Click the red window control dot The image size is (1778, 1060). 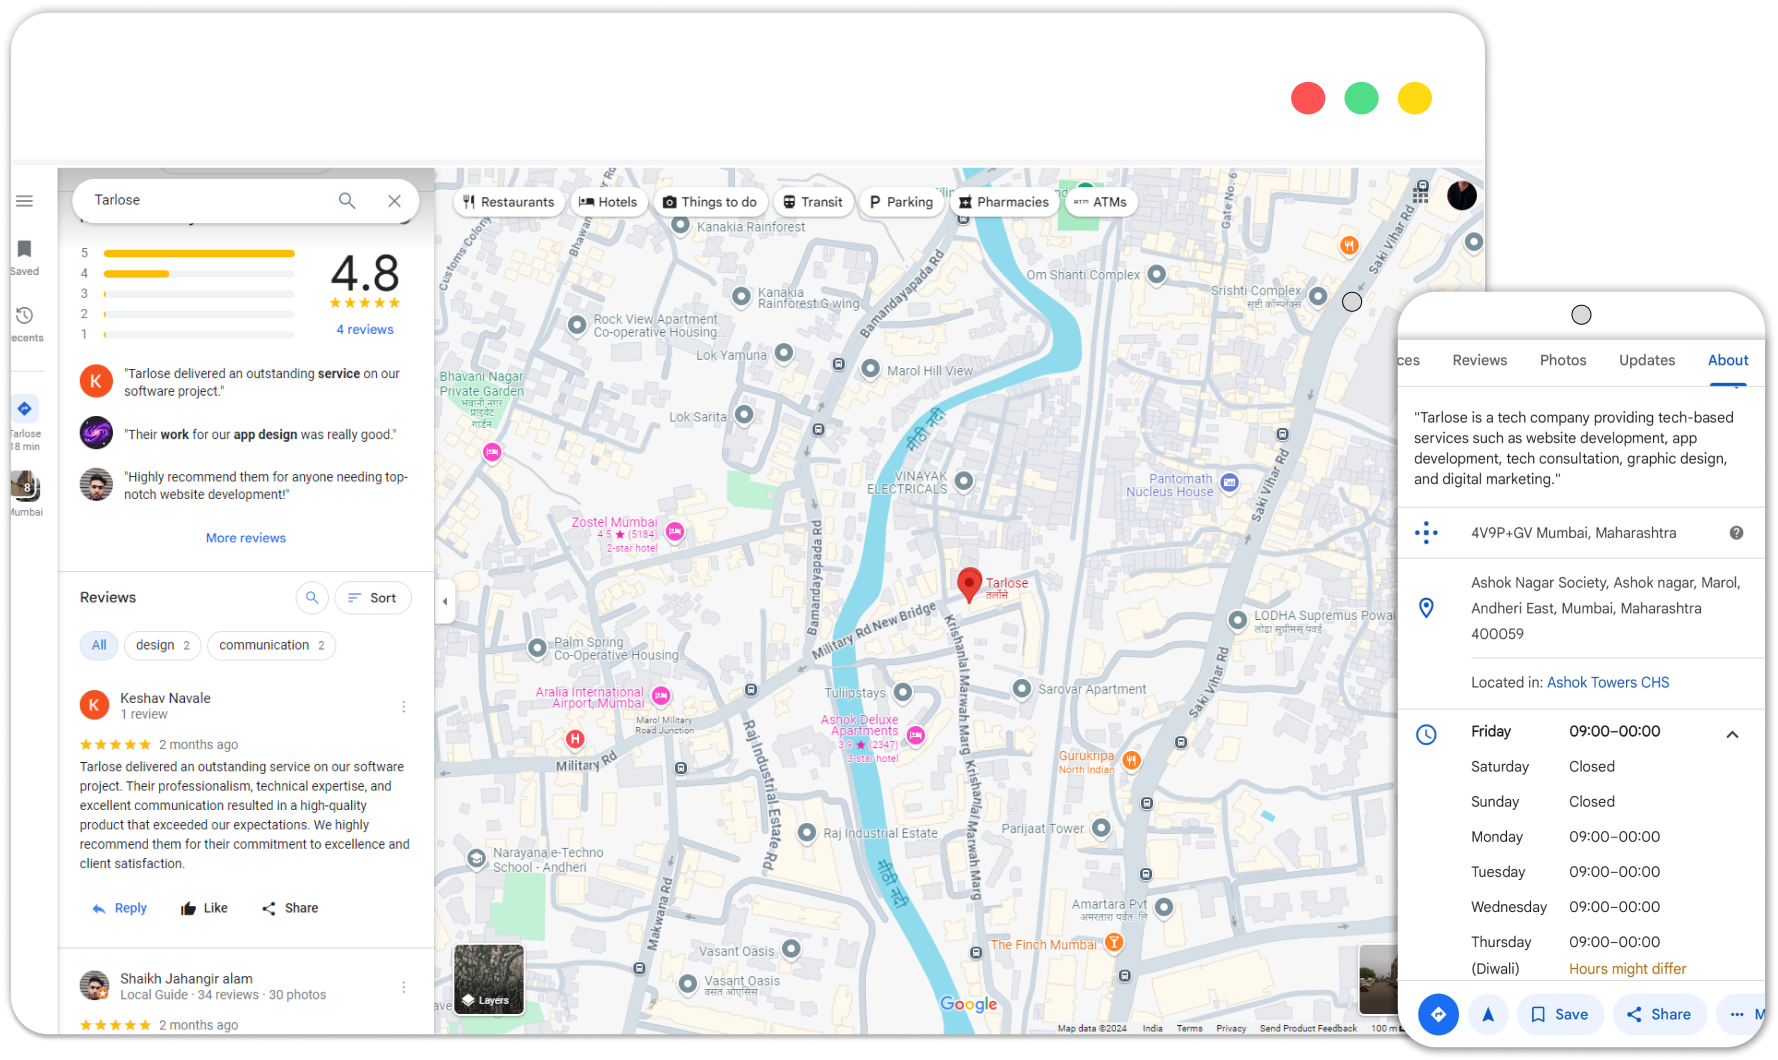pos(1308,98)
